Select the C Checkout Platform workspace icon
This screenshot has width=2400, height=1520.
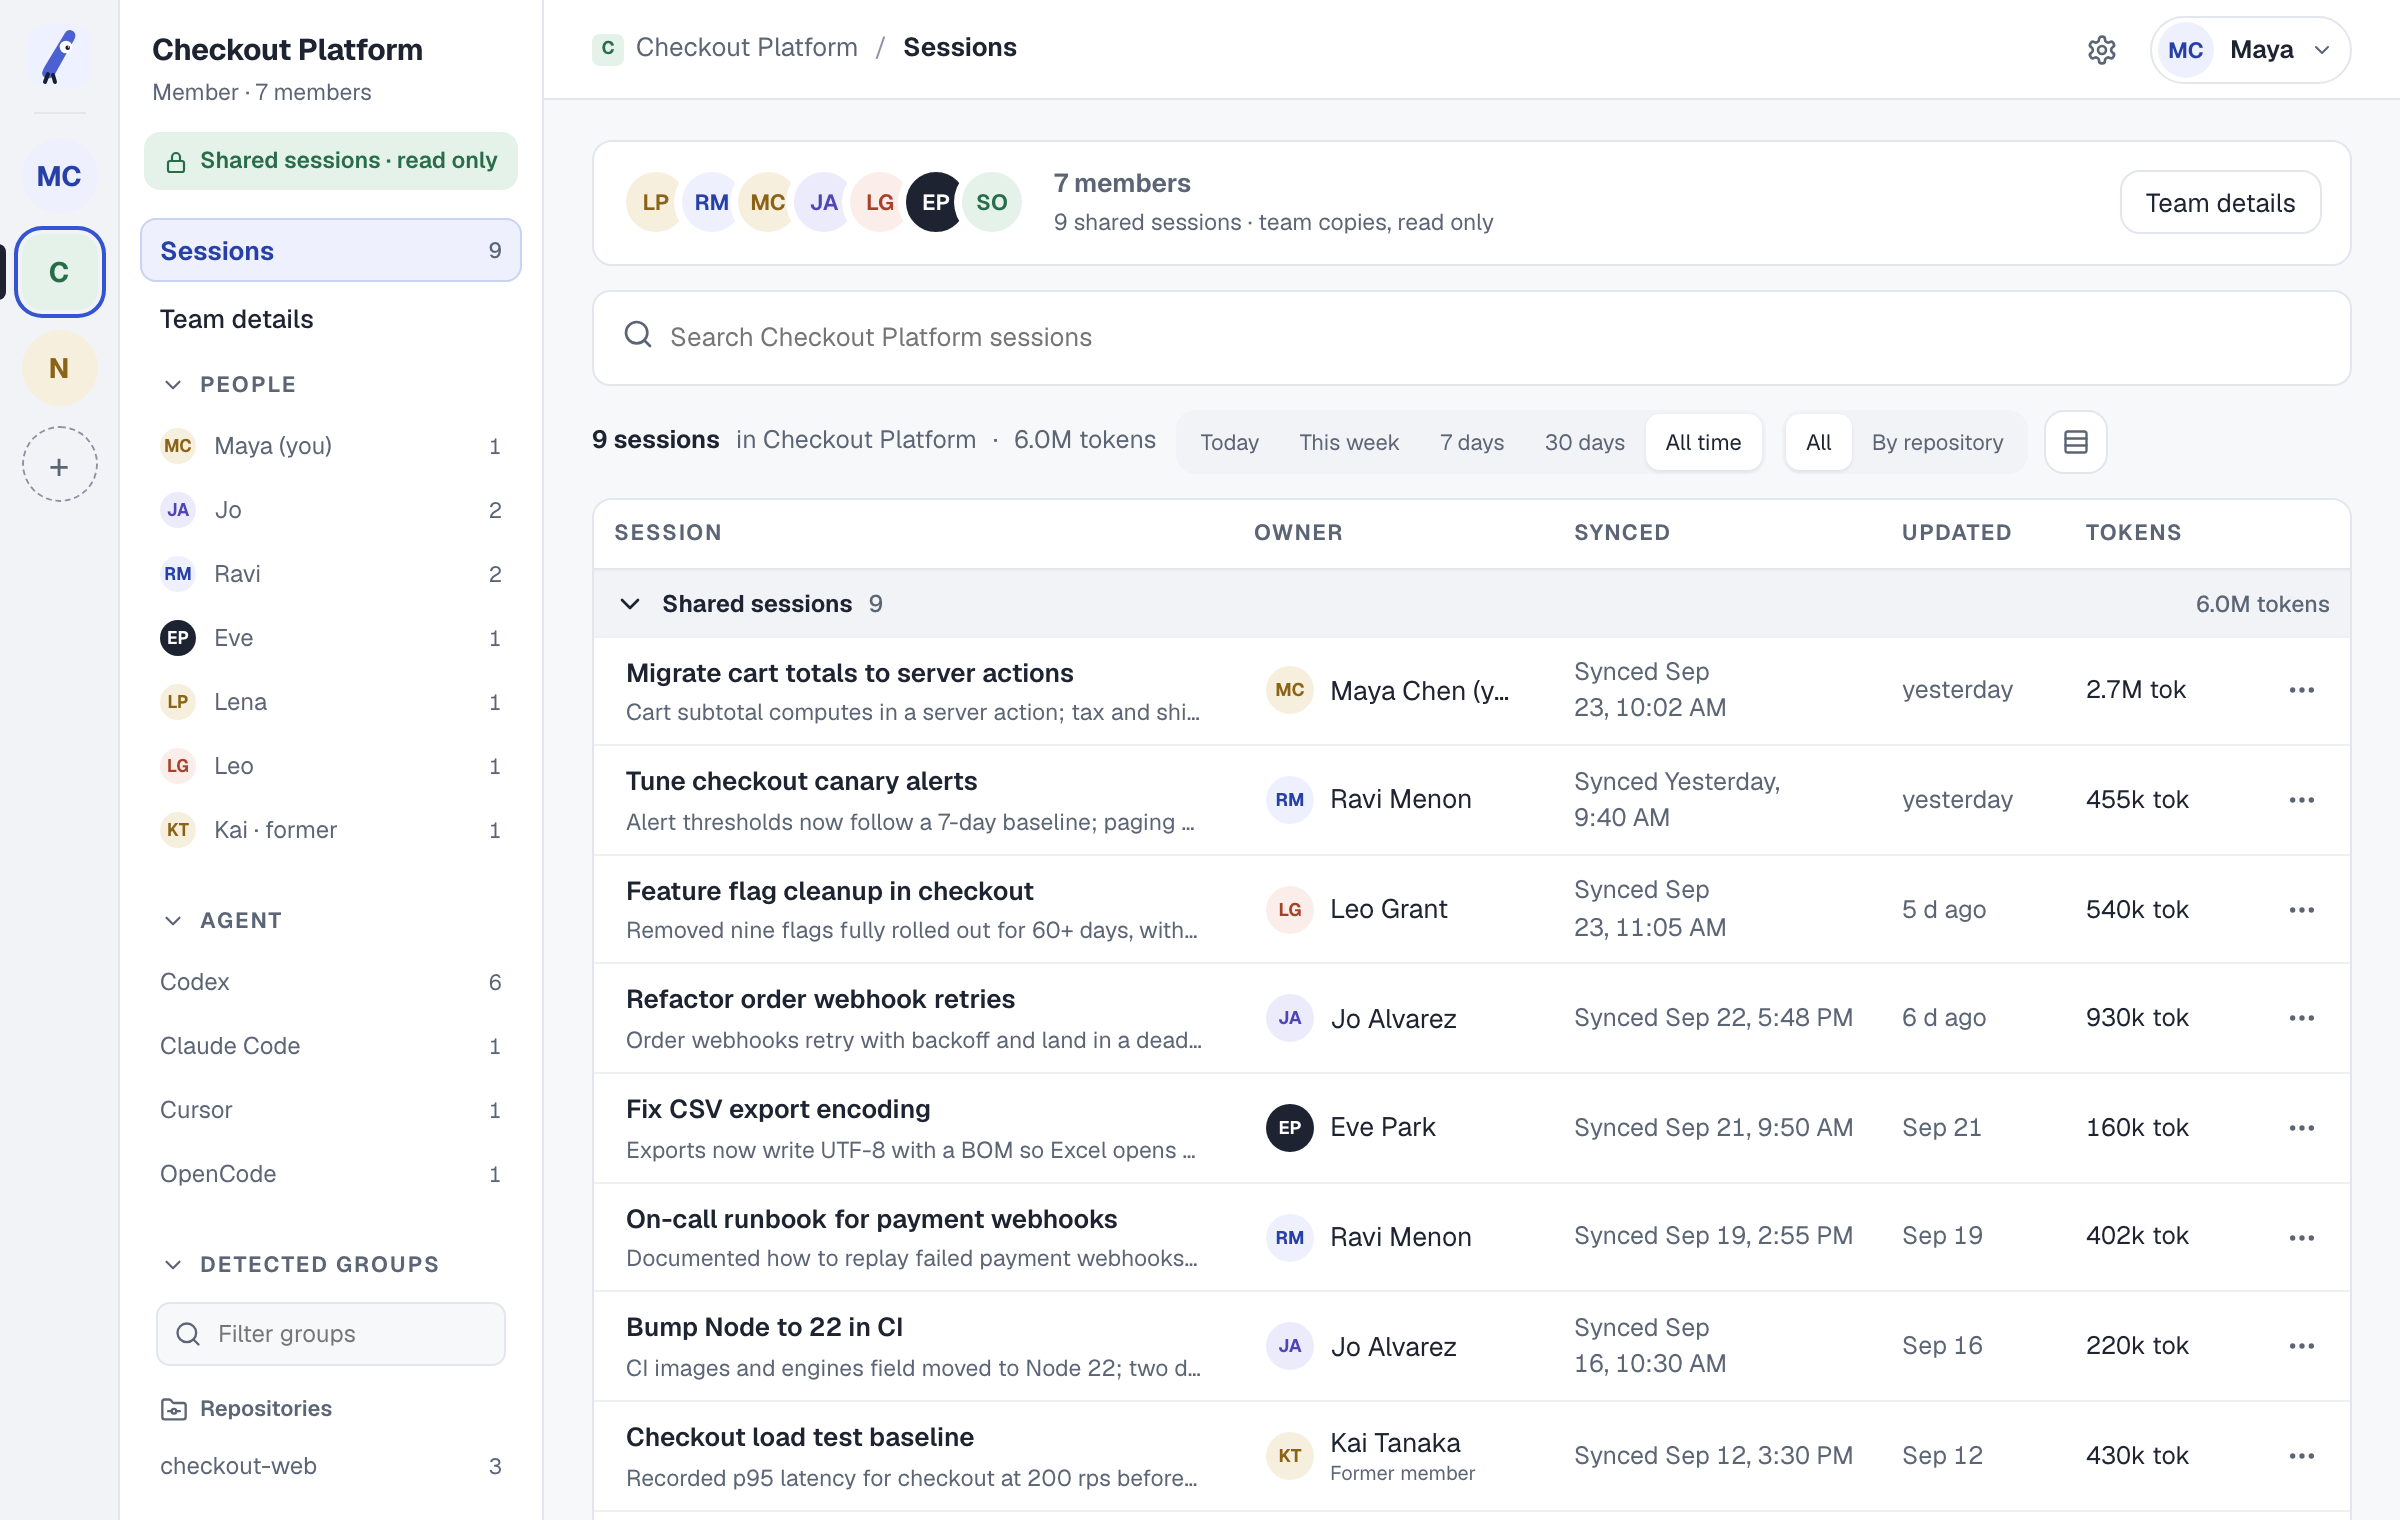coord(59,272)
